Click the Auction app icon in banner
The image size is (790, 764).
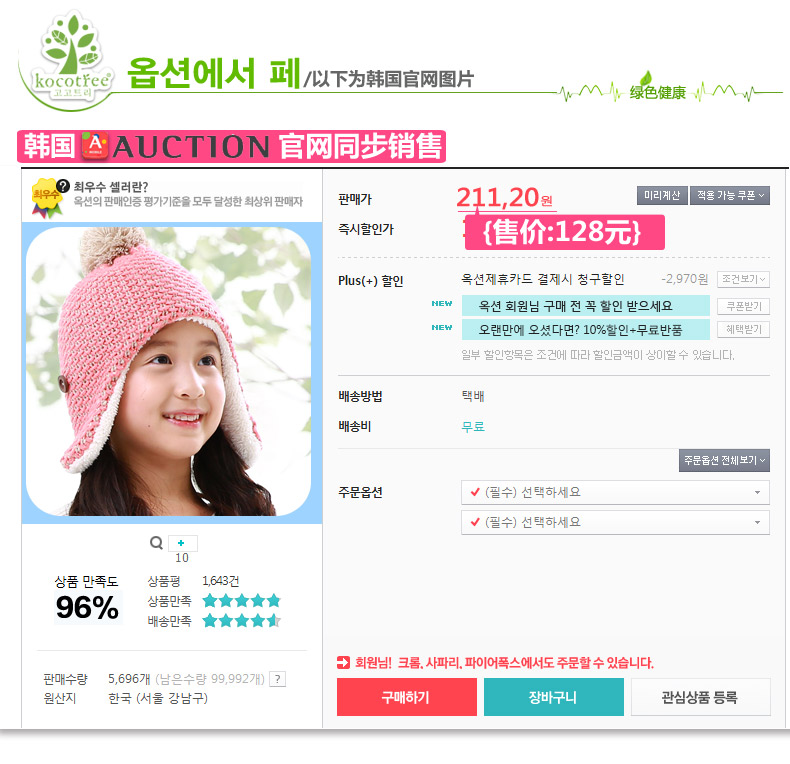(95, 146)
